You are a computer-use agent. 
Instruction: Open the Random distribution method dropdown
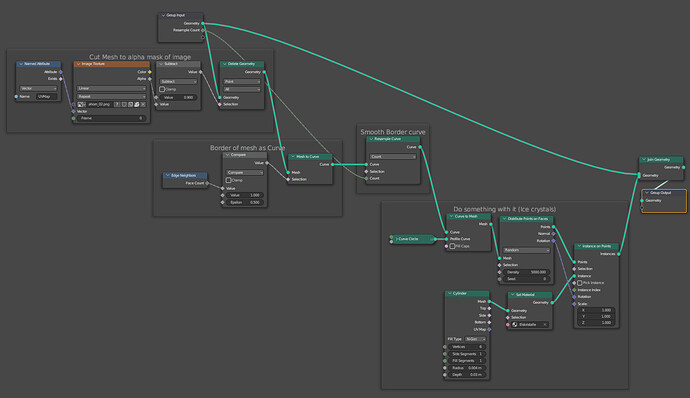coord(526,250)
